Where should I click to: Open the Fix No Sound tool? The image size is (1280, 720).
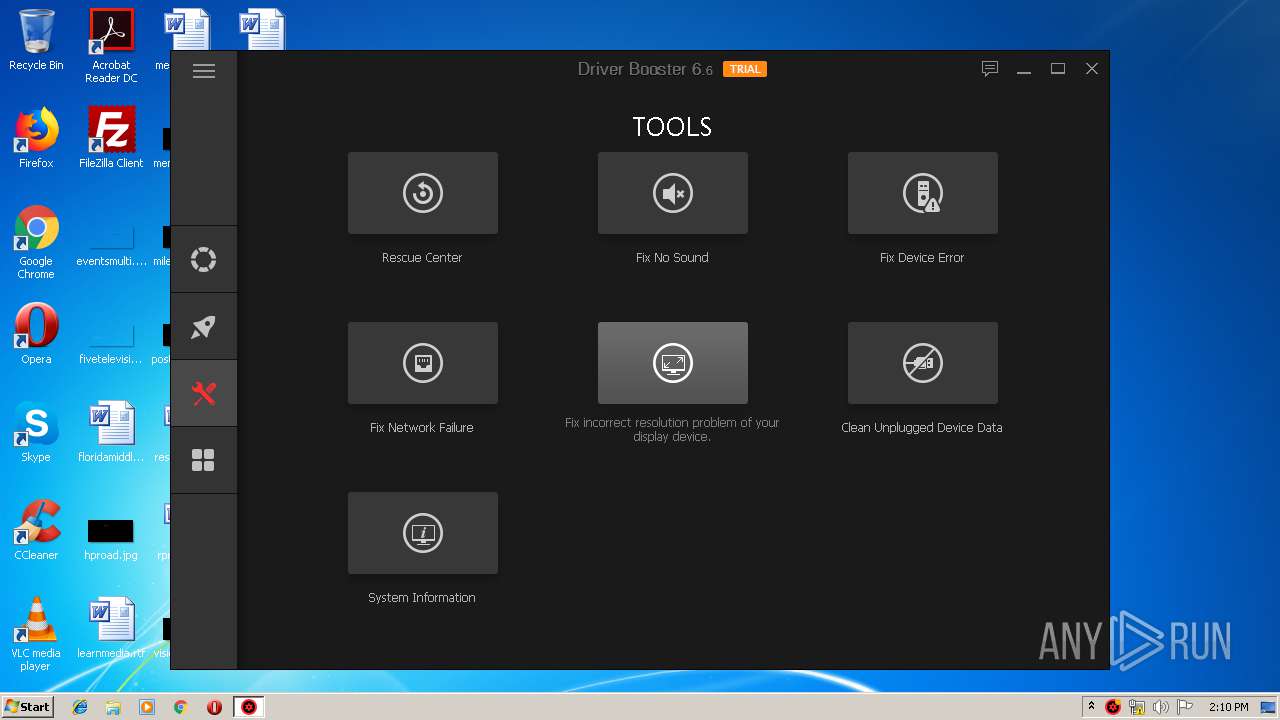pos(673,193)
